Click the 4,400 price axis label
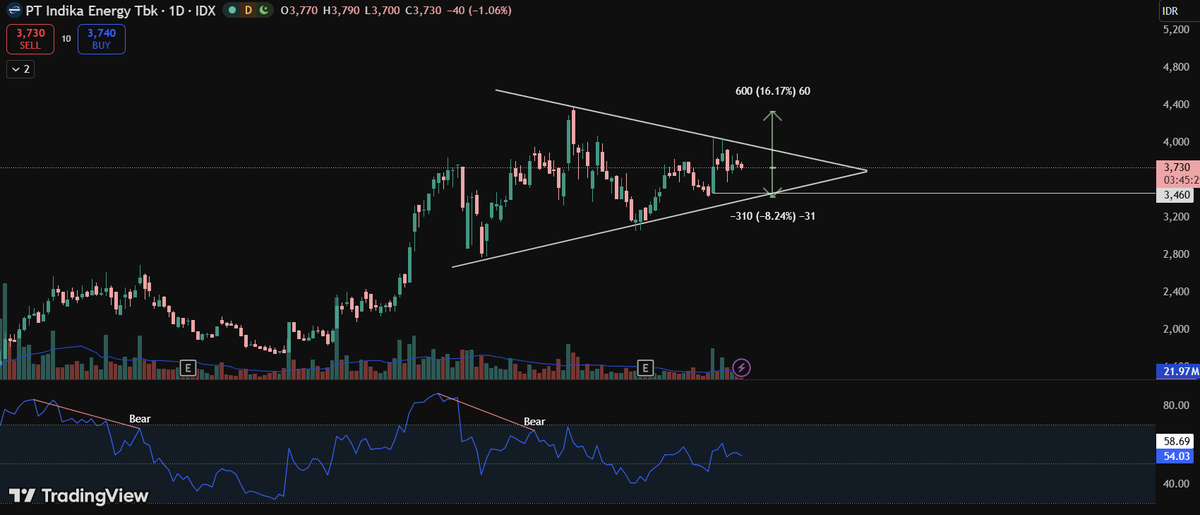 click(x=1177, y=105)
